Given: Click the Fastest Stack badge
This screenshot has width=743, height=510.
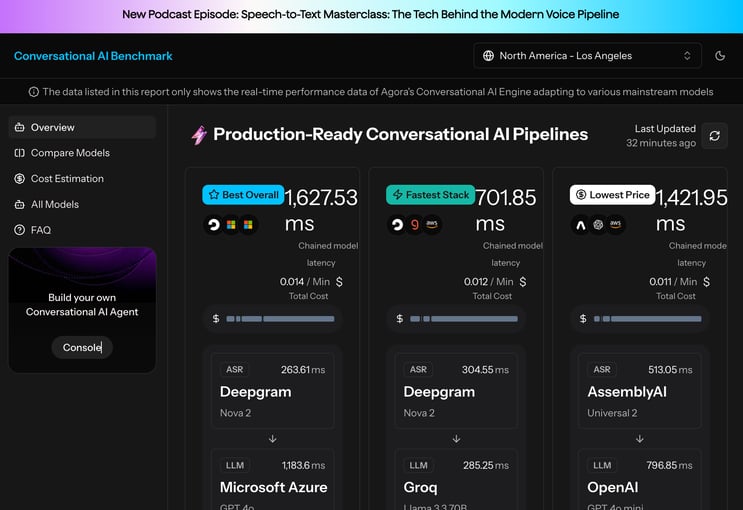Looking at the screenshot, I should [430, 195].
